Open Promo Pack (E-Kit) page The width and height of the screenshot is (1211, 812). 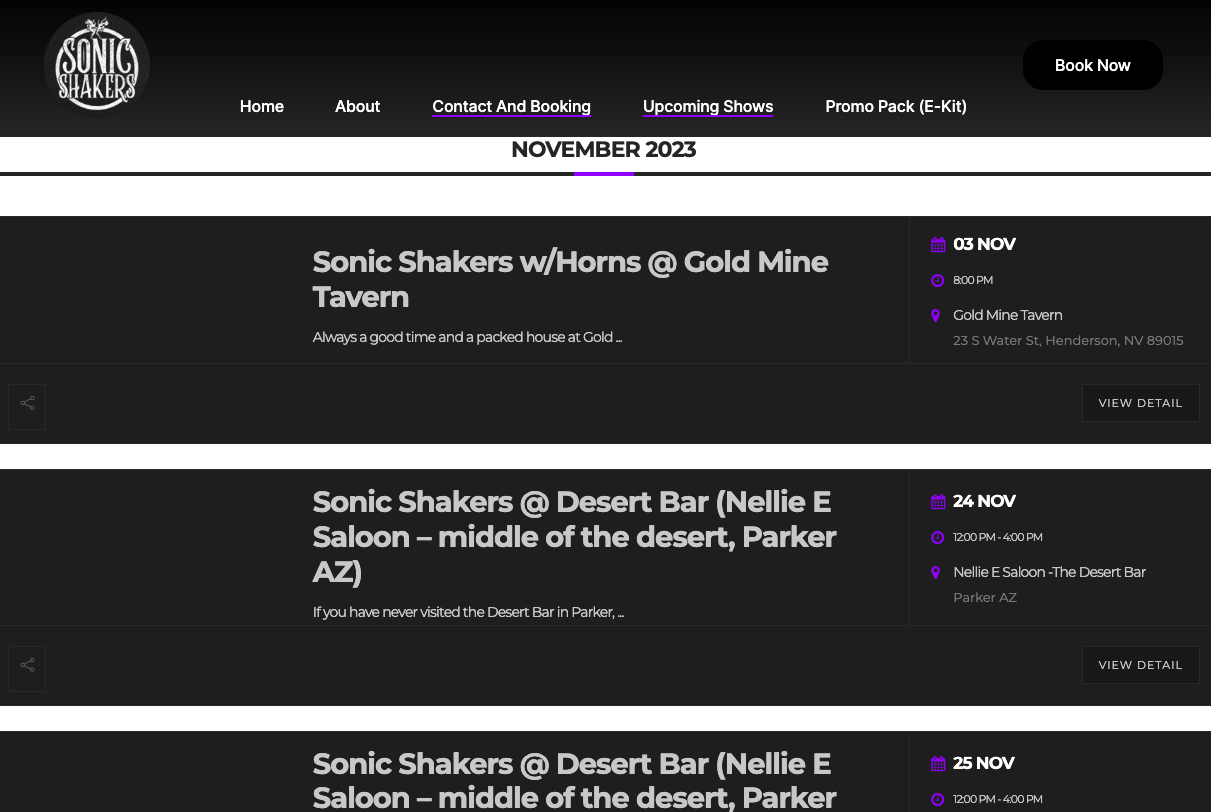pyautogui.click(x=896, y=106)
